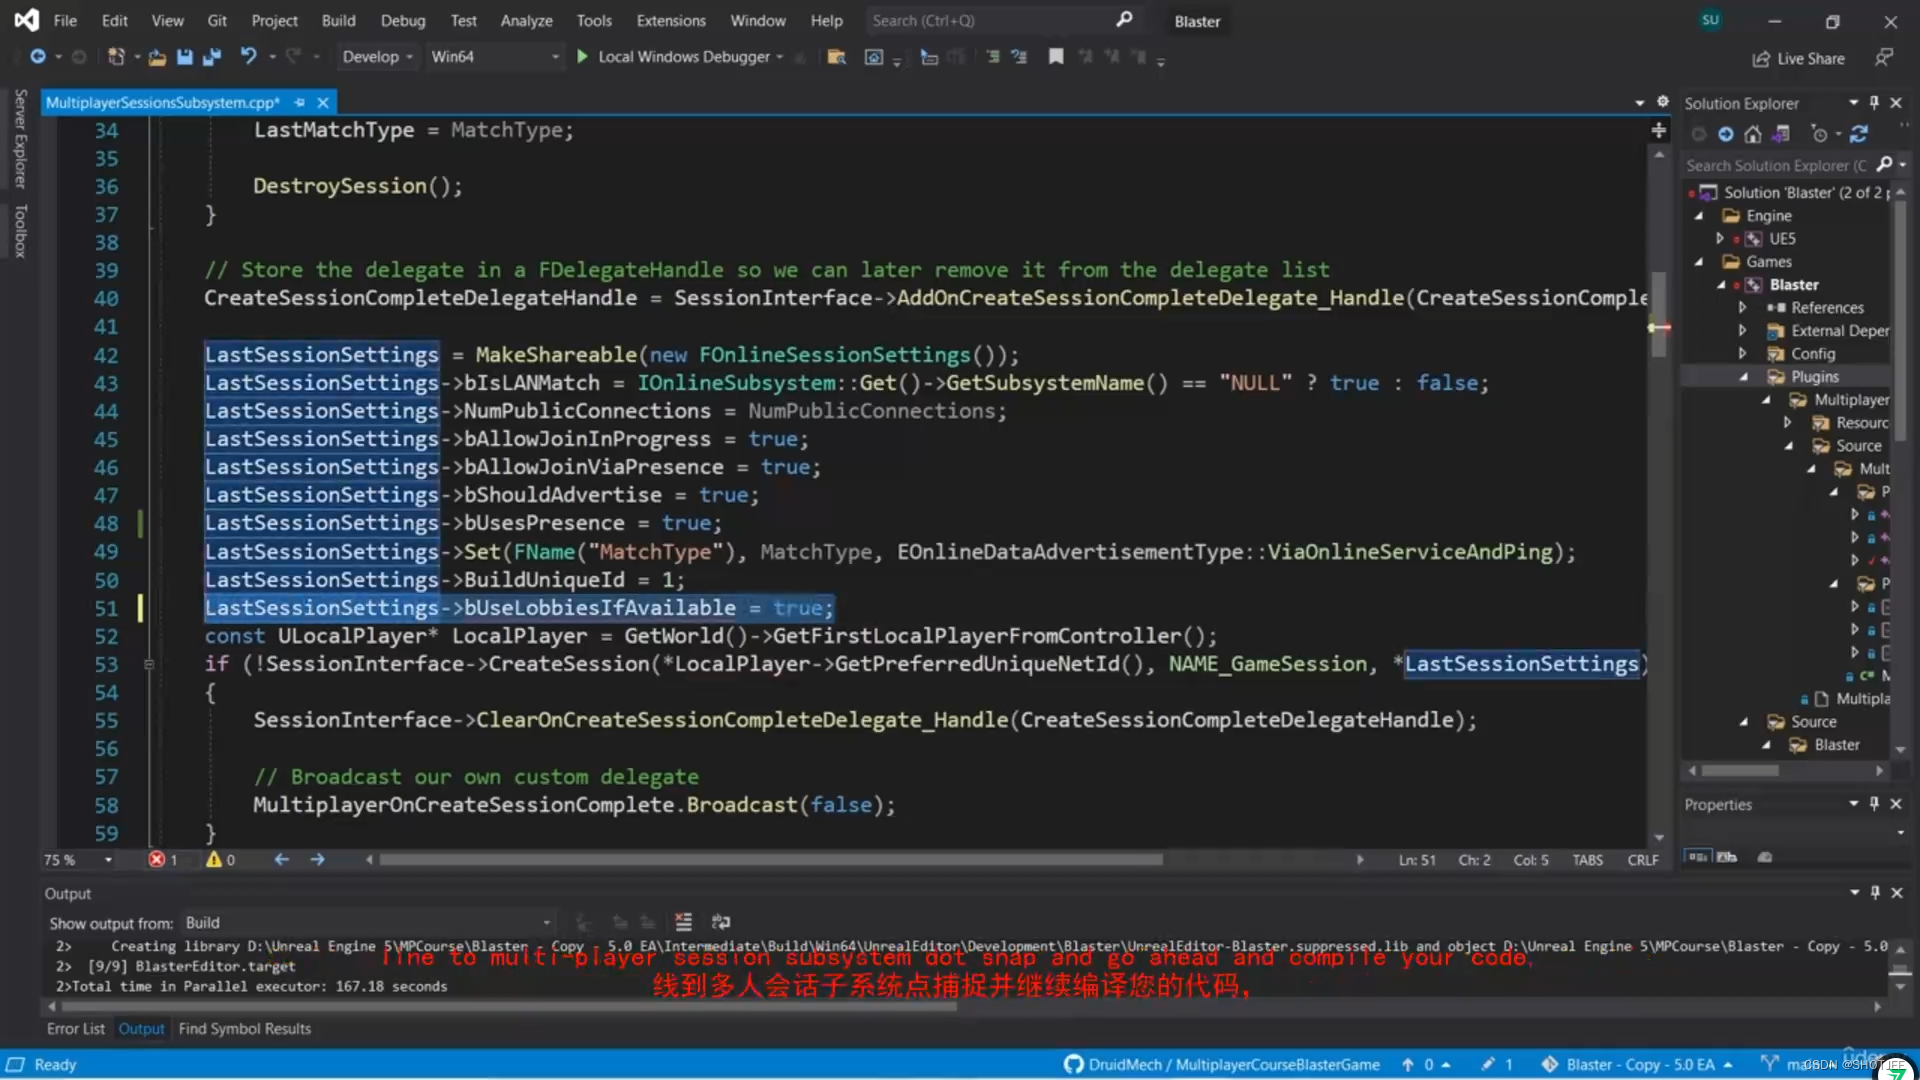
Task: Toggle word wrap in Output window
Action: click(720, 922)
